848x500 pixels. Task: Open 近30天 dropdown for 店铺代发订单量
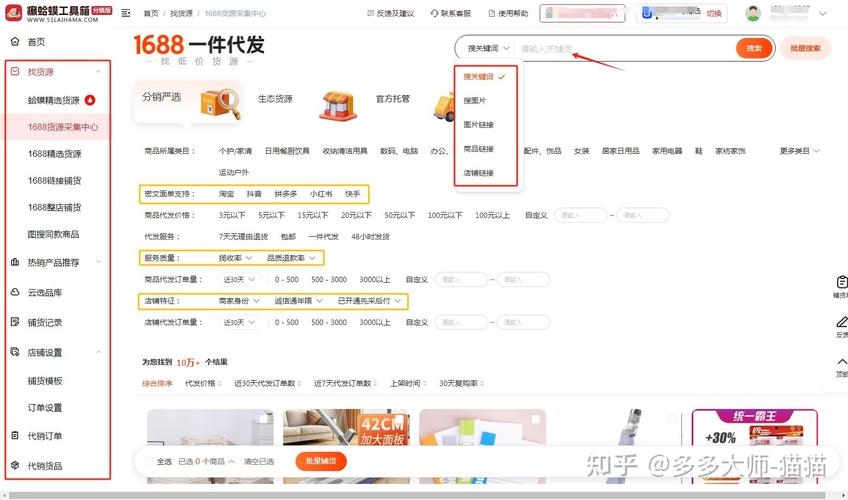(238, 322)
